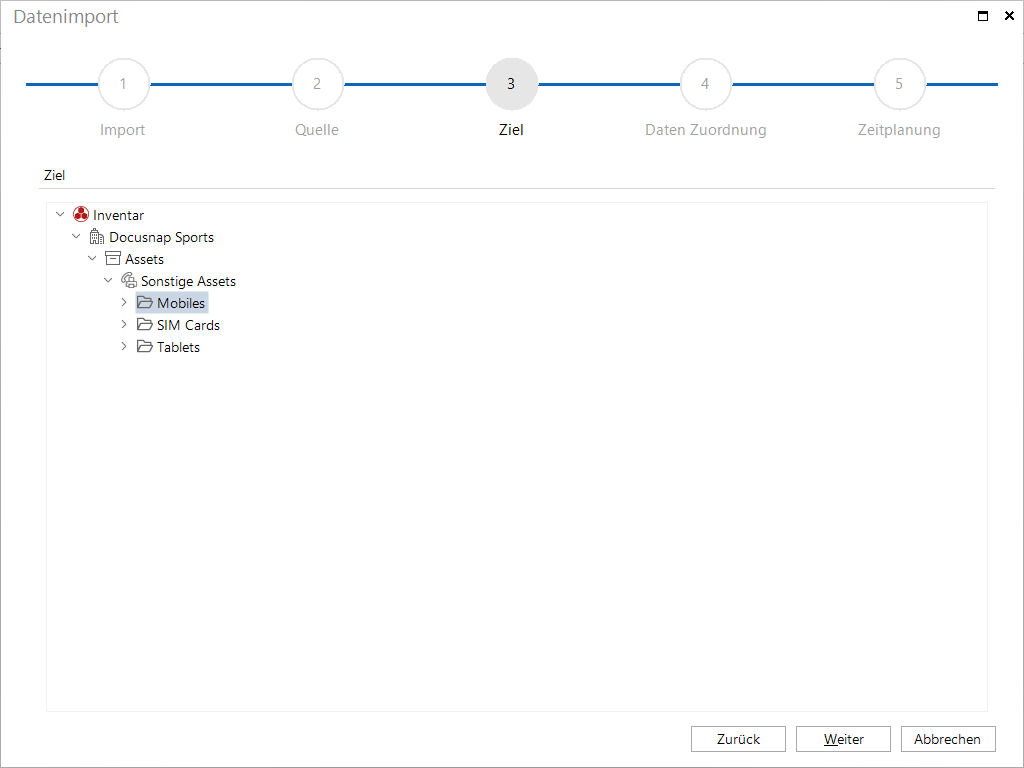Click the SIM Cards folder icon
The image size is (1024, 768).
pos(144,324)
